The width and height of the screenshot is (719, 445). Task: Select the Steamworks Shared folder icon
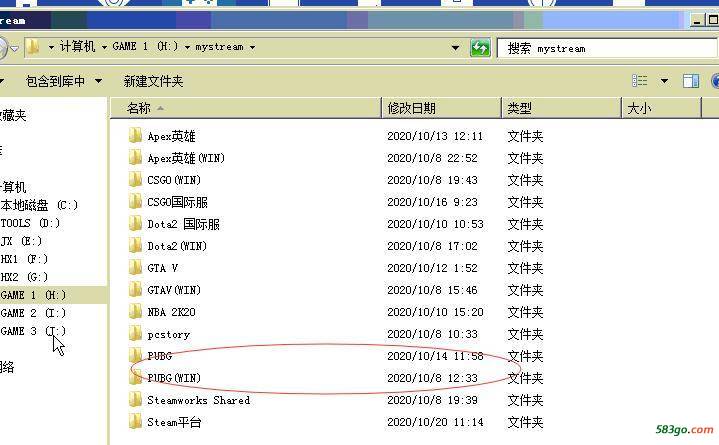[135, 400]
